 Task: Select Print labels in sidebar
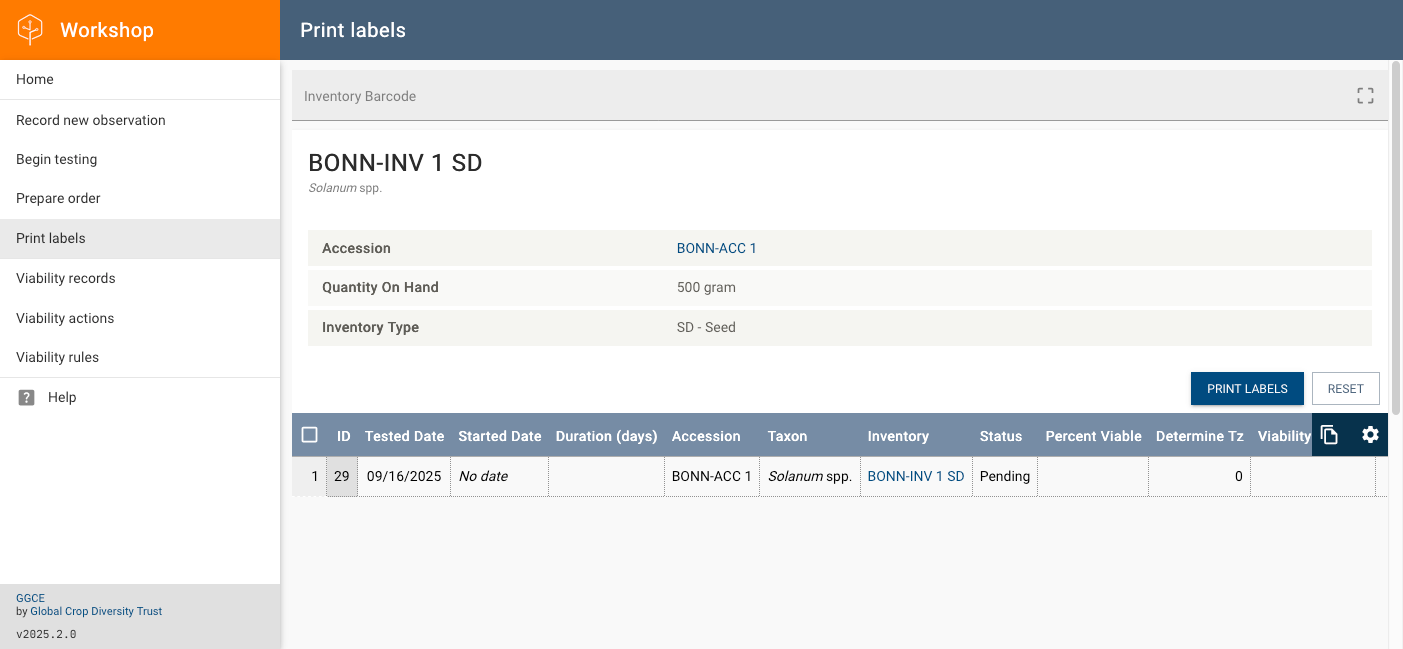click(x=140, y=238)
